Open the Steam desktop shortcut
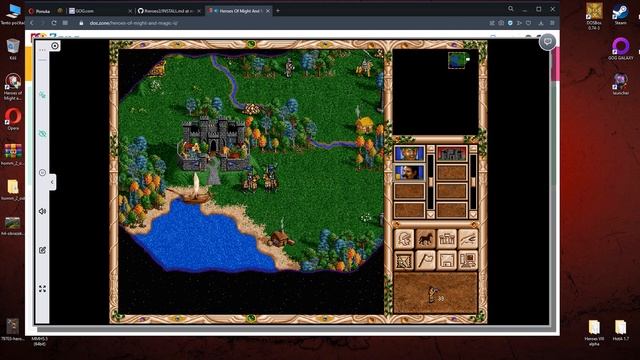Screen dimensions: 640x360 point(620,15)
